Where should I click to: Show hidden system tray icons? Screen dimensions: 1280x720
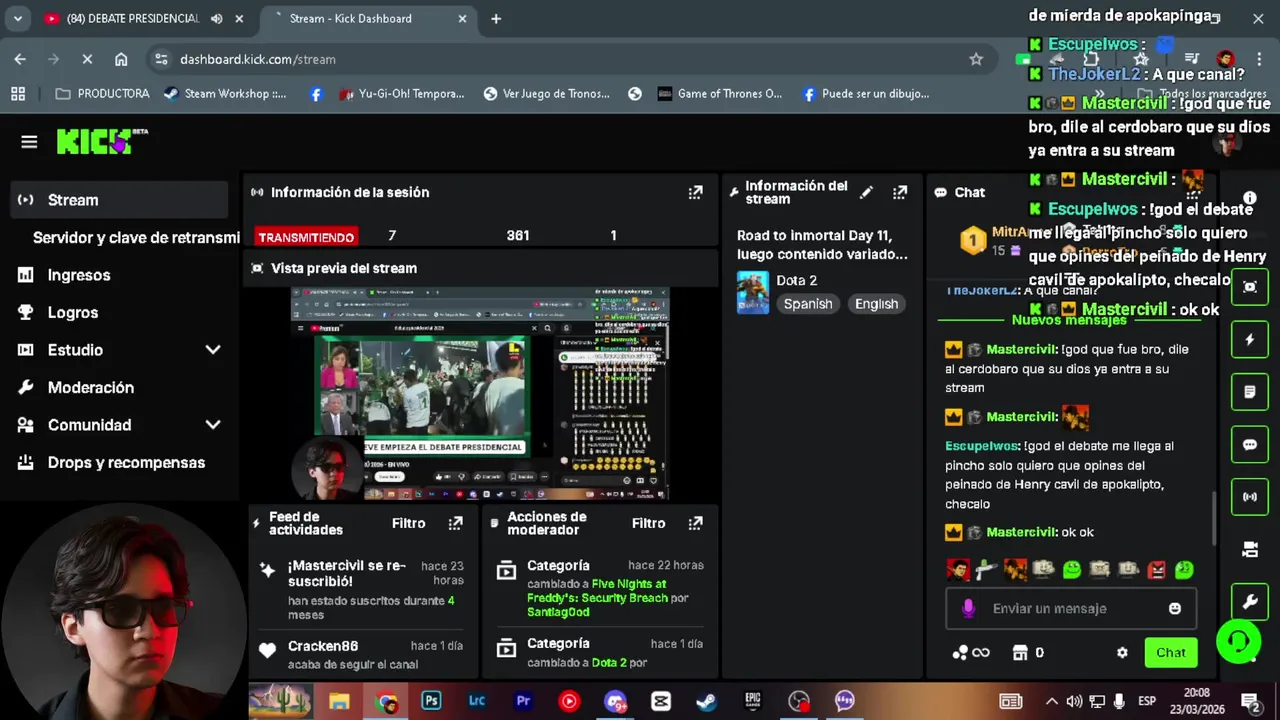1051,701
